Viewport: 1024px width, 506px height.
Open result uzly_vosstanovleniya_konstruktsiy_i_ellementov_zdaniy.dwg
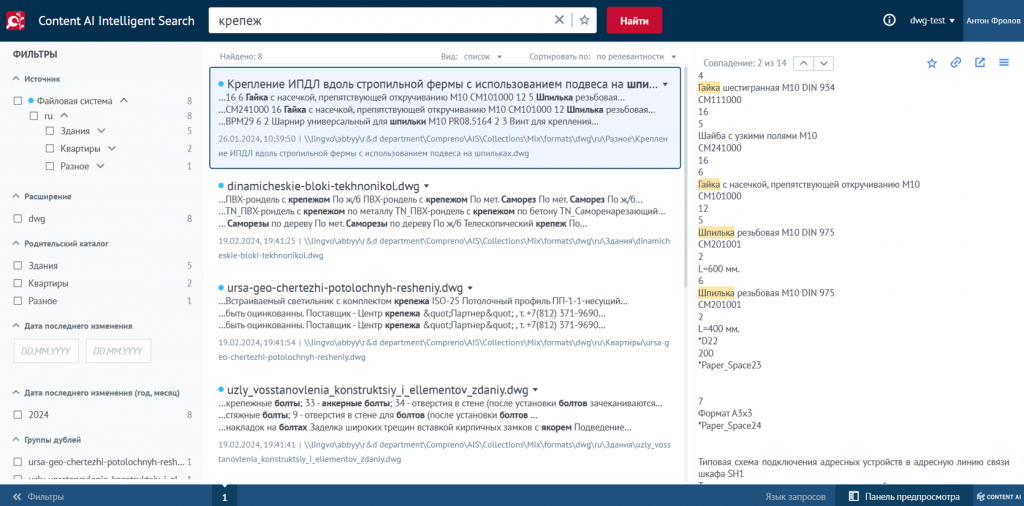[377, 390]
